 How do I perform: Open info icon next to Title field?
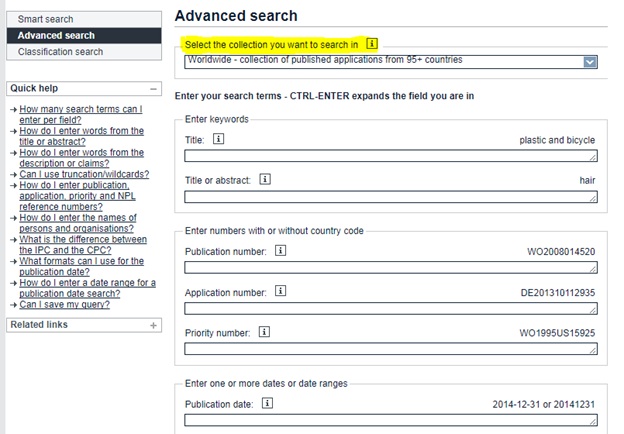[218, 139]
